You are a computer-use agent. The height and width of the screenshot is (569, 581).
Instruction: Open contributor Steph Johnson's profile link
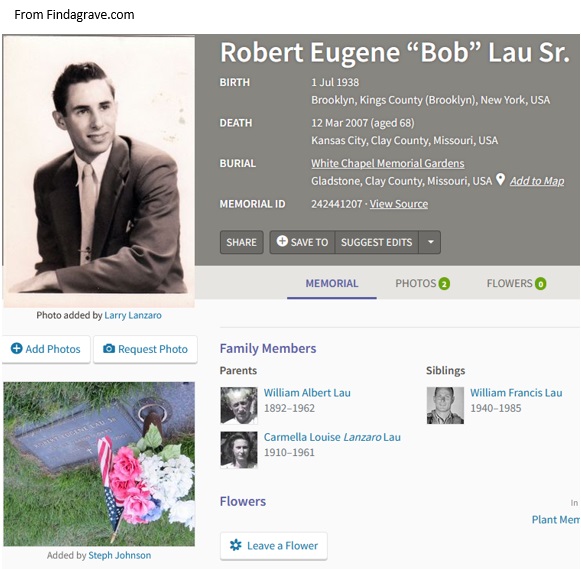(x=120, y=555)
